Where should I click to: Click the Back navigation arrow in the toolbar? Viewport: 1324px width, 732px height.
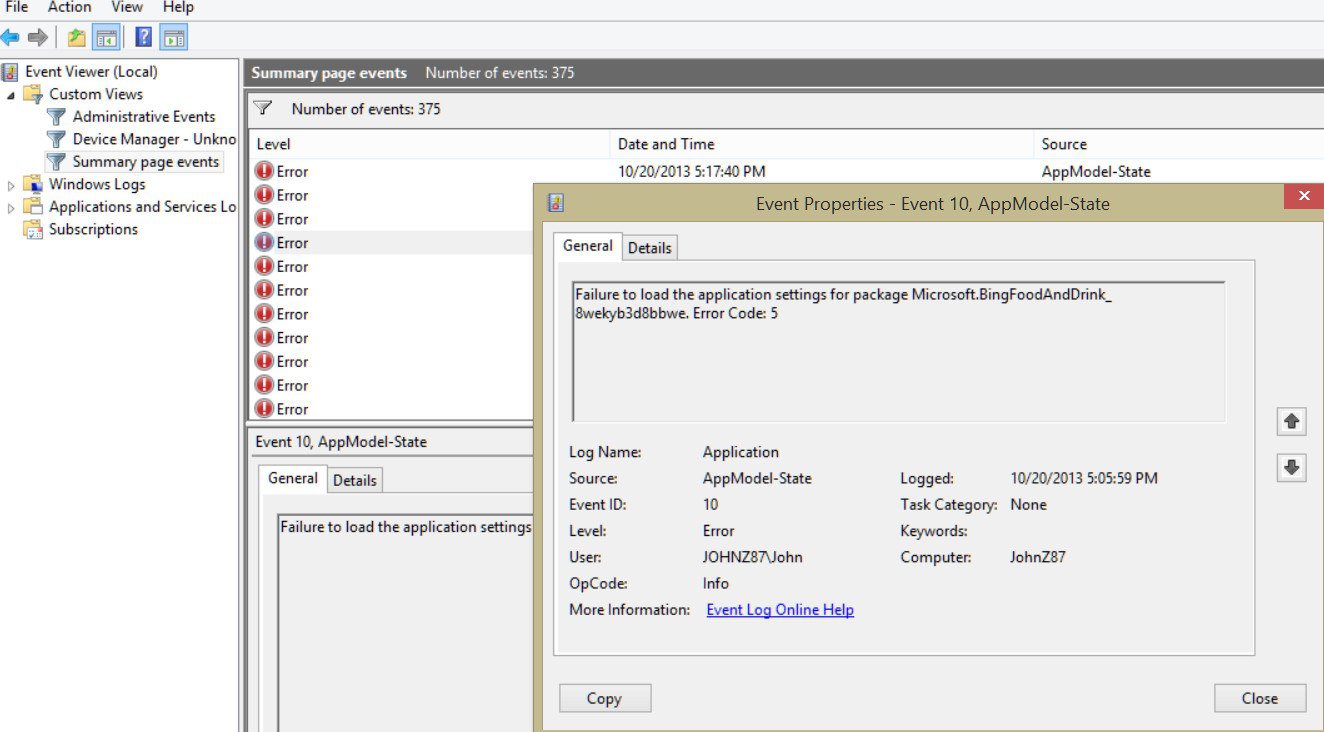pos(11,37)
